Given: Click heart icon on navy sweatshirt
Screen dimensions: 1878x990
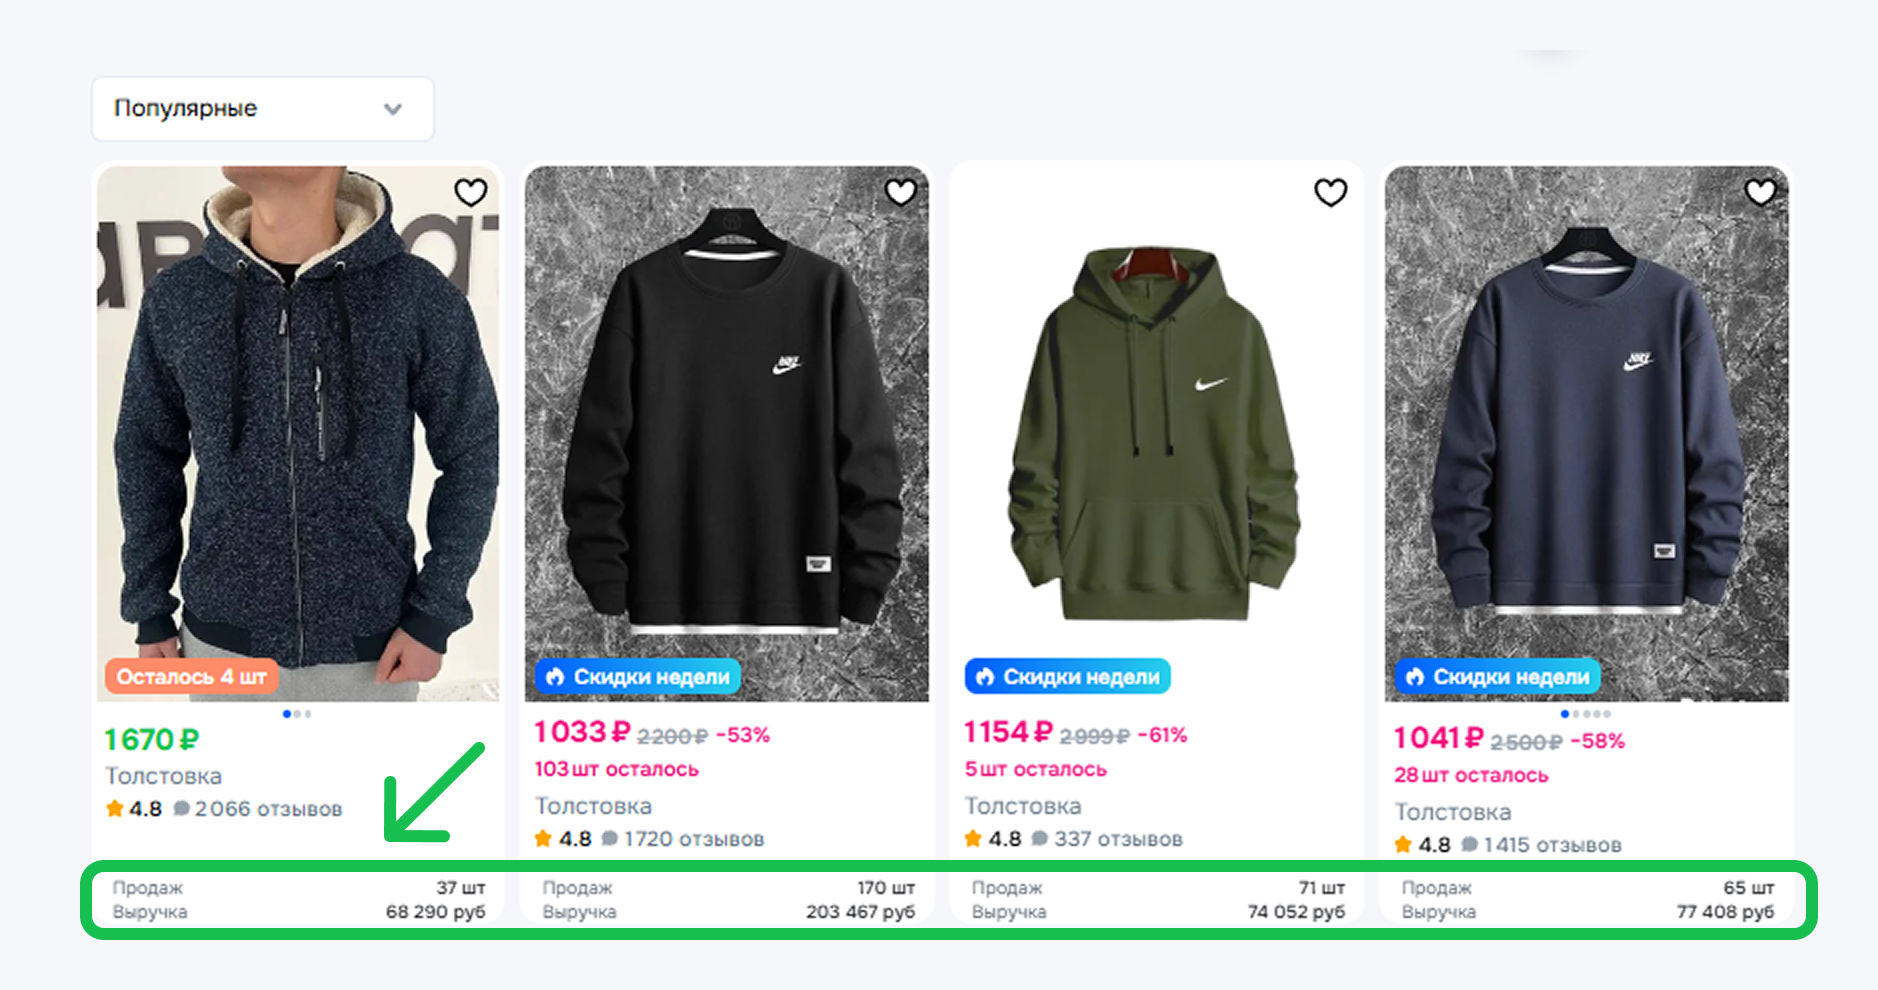Looking at the screenshot, I should 1760,192.
